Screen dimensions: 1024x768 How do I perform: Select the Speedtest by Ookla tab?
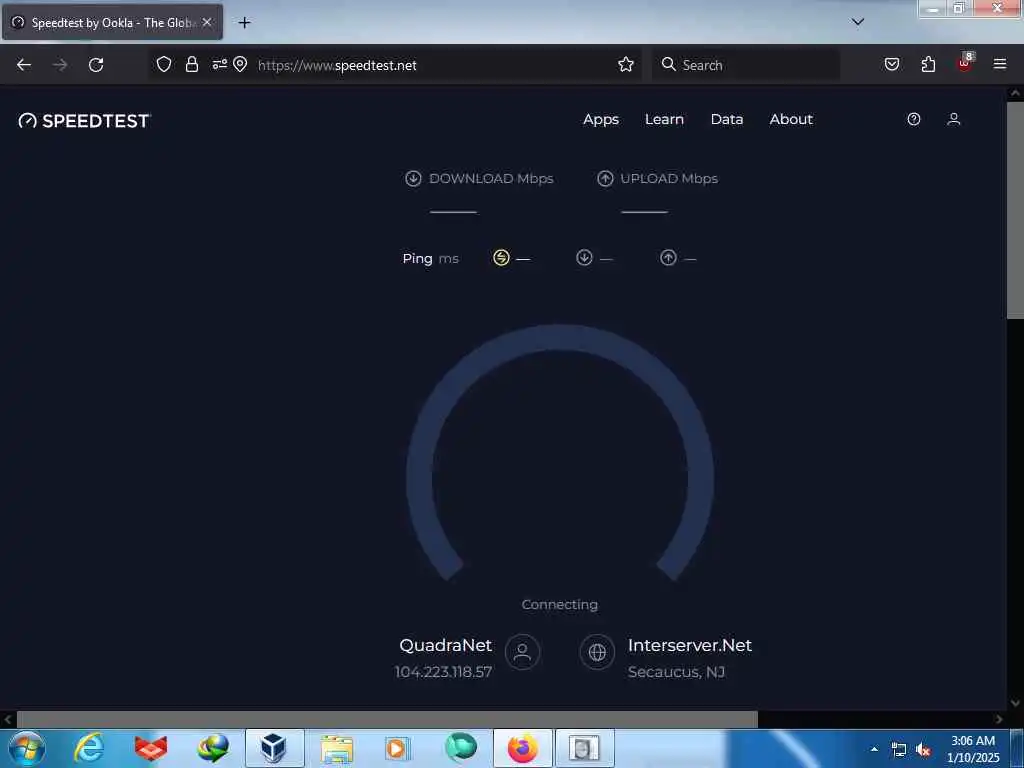112,22
